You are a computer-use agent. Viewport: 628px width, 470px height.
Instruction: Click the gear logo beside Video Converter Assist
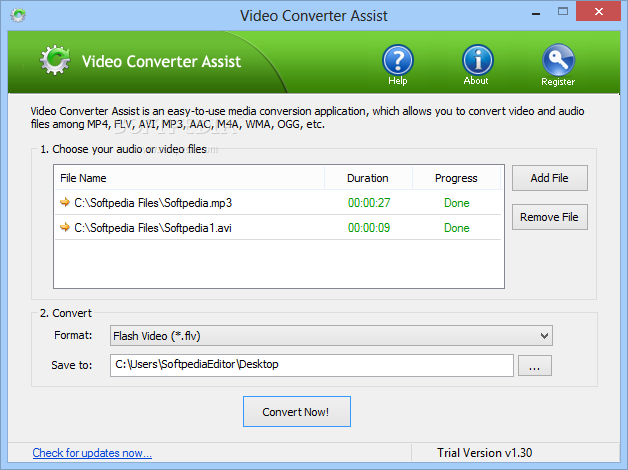tap(55, 60)
